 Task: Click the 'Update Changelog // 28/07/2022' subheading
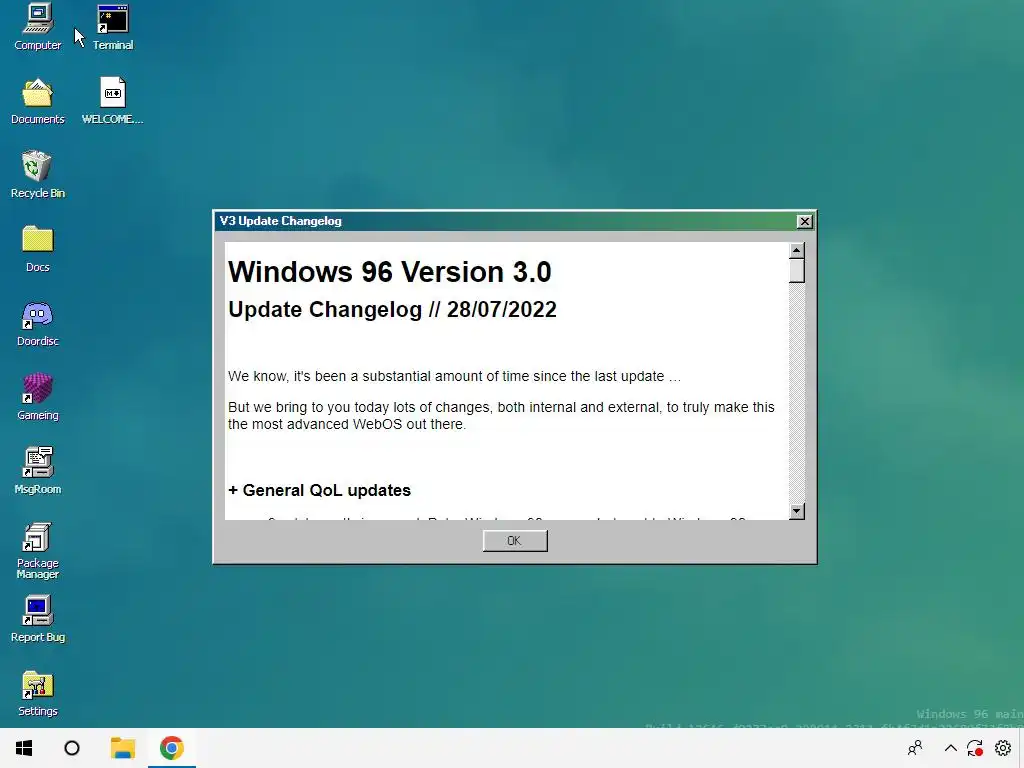tap(392, 310)
